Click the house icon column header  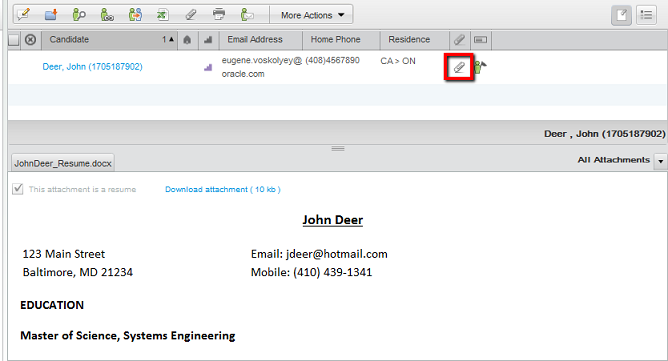pyautogui.click(x=187, y=40)
